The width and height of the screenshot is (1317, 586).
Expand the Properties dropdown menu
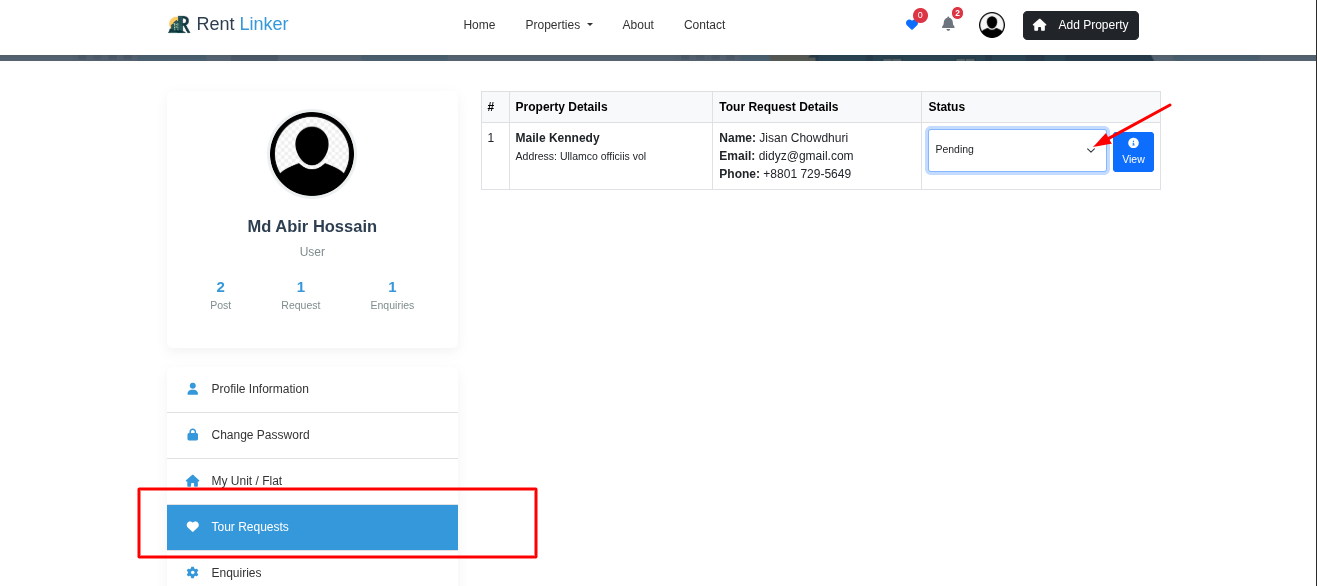pyautogui.click(x=559, y=25)
